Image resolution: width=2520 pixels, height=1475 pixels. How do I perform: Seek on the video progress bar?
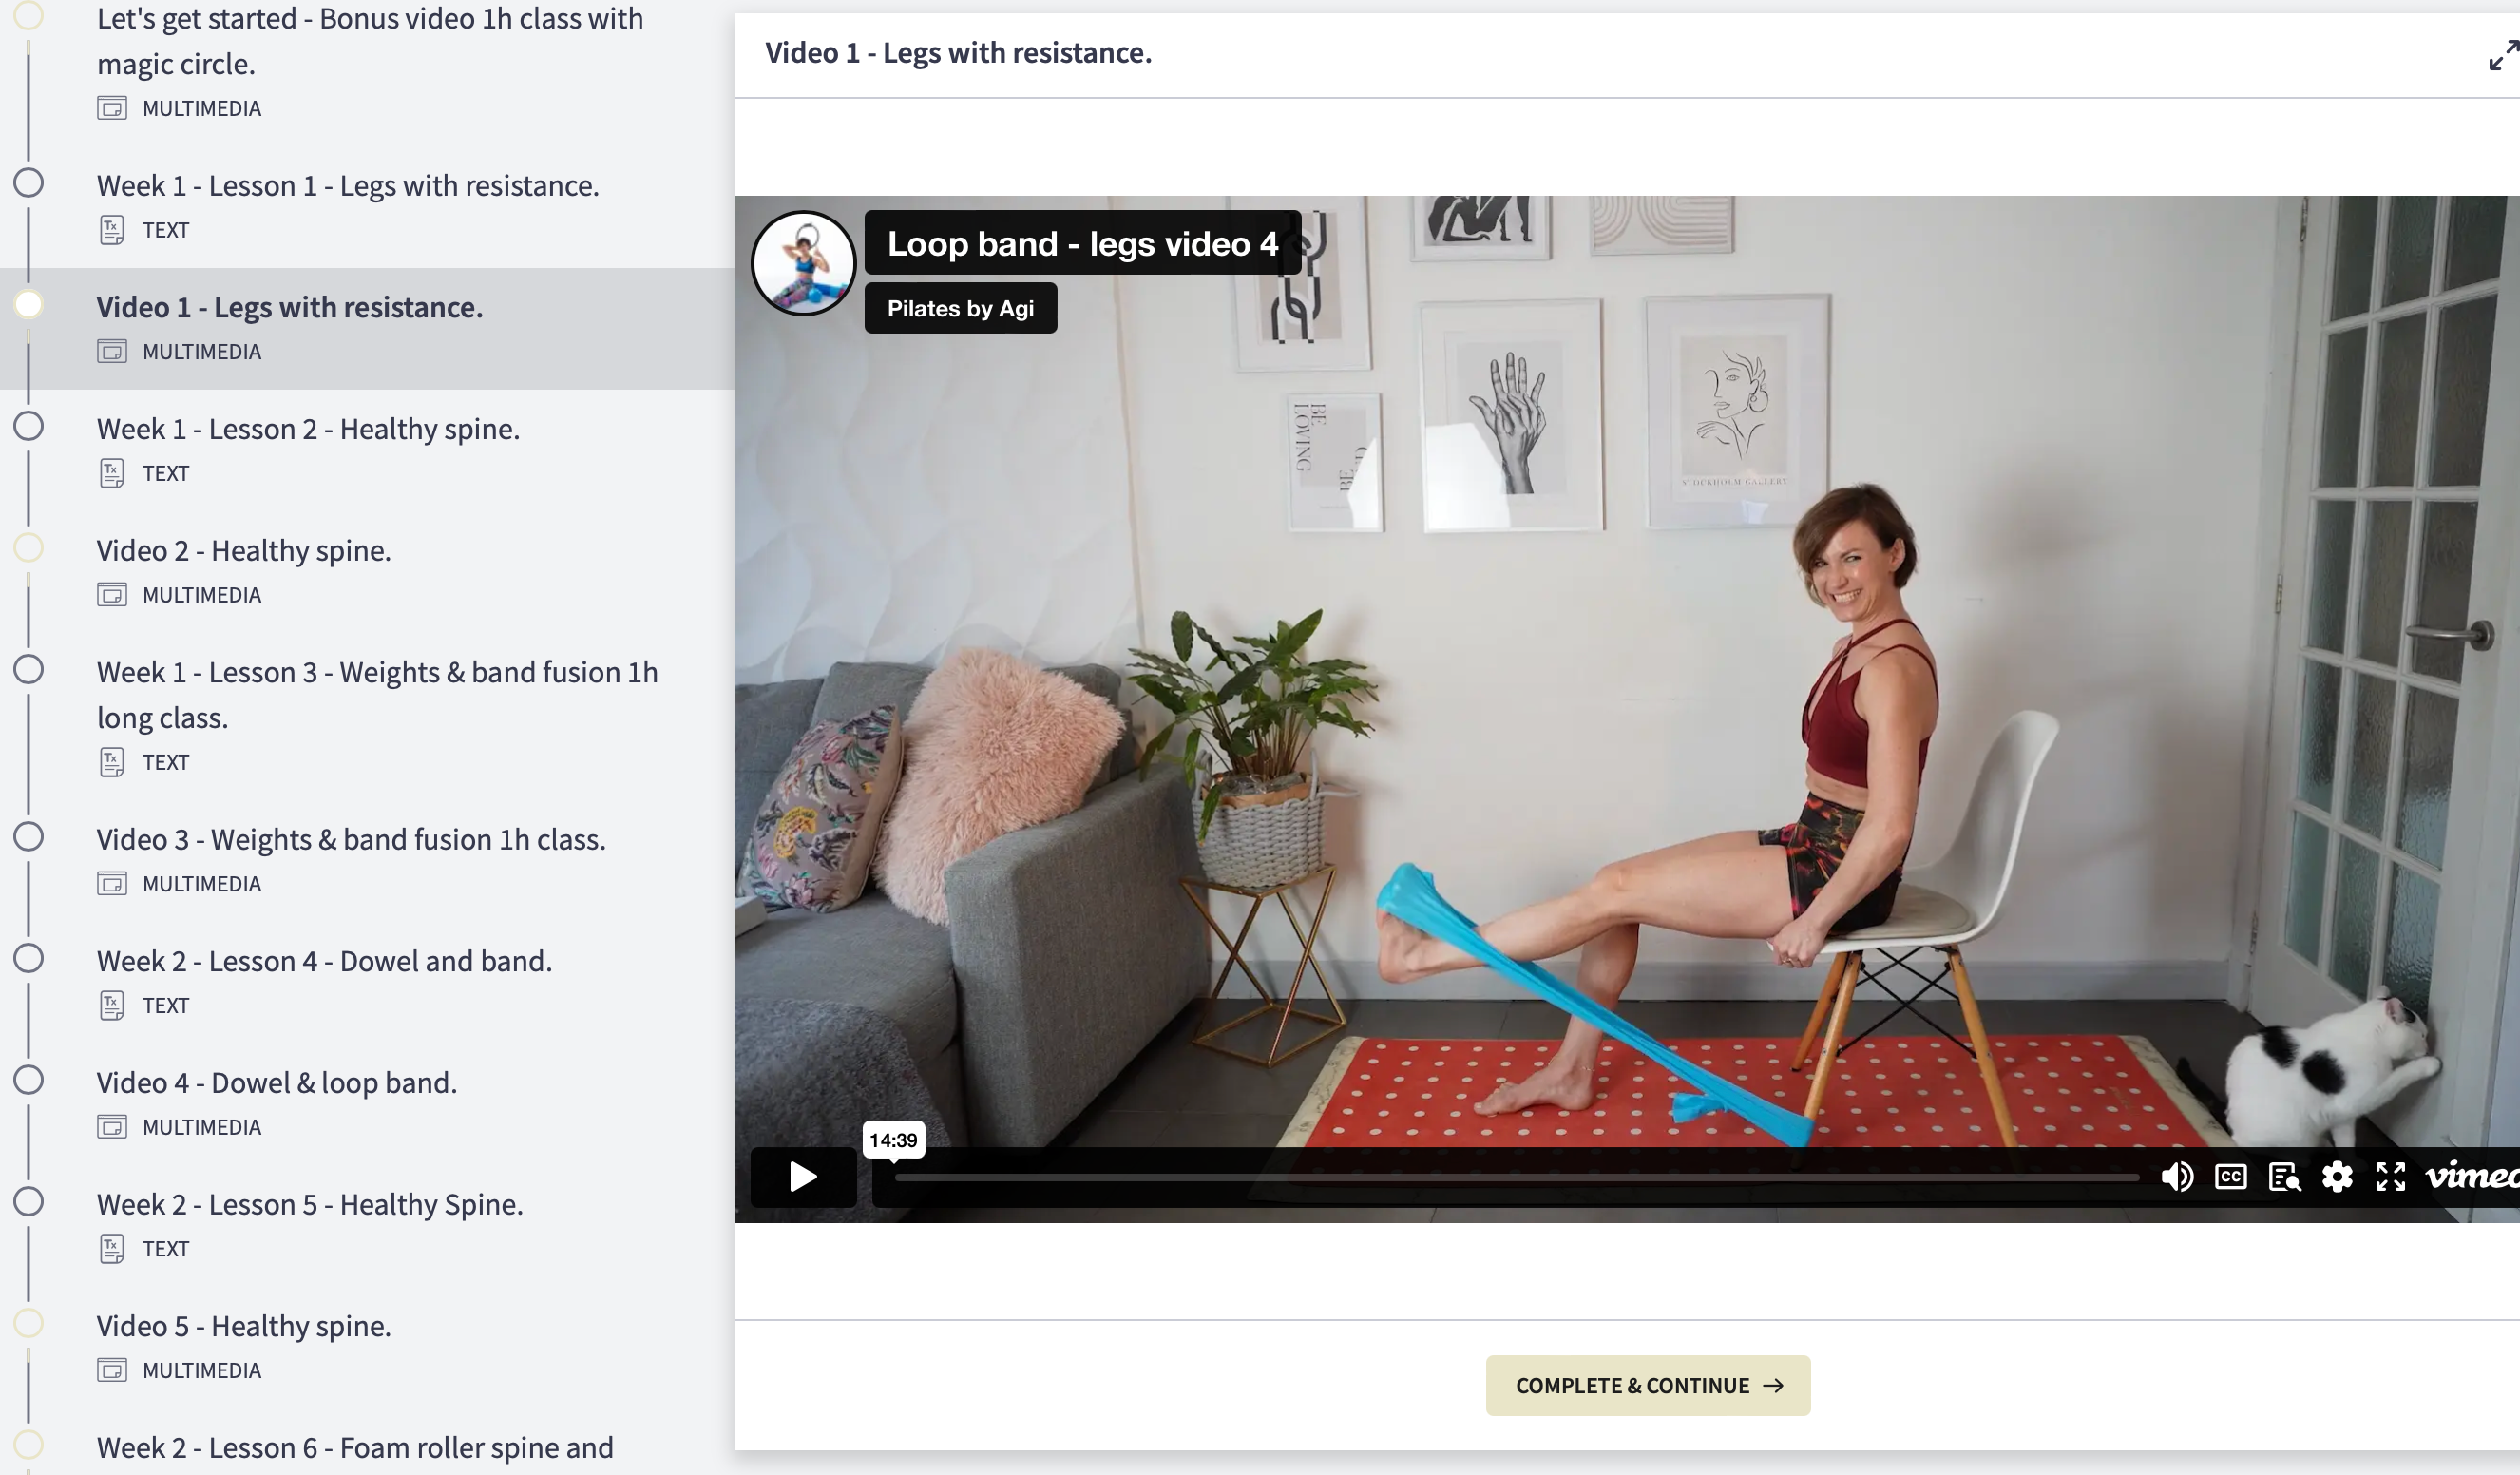point(1515,1178)
